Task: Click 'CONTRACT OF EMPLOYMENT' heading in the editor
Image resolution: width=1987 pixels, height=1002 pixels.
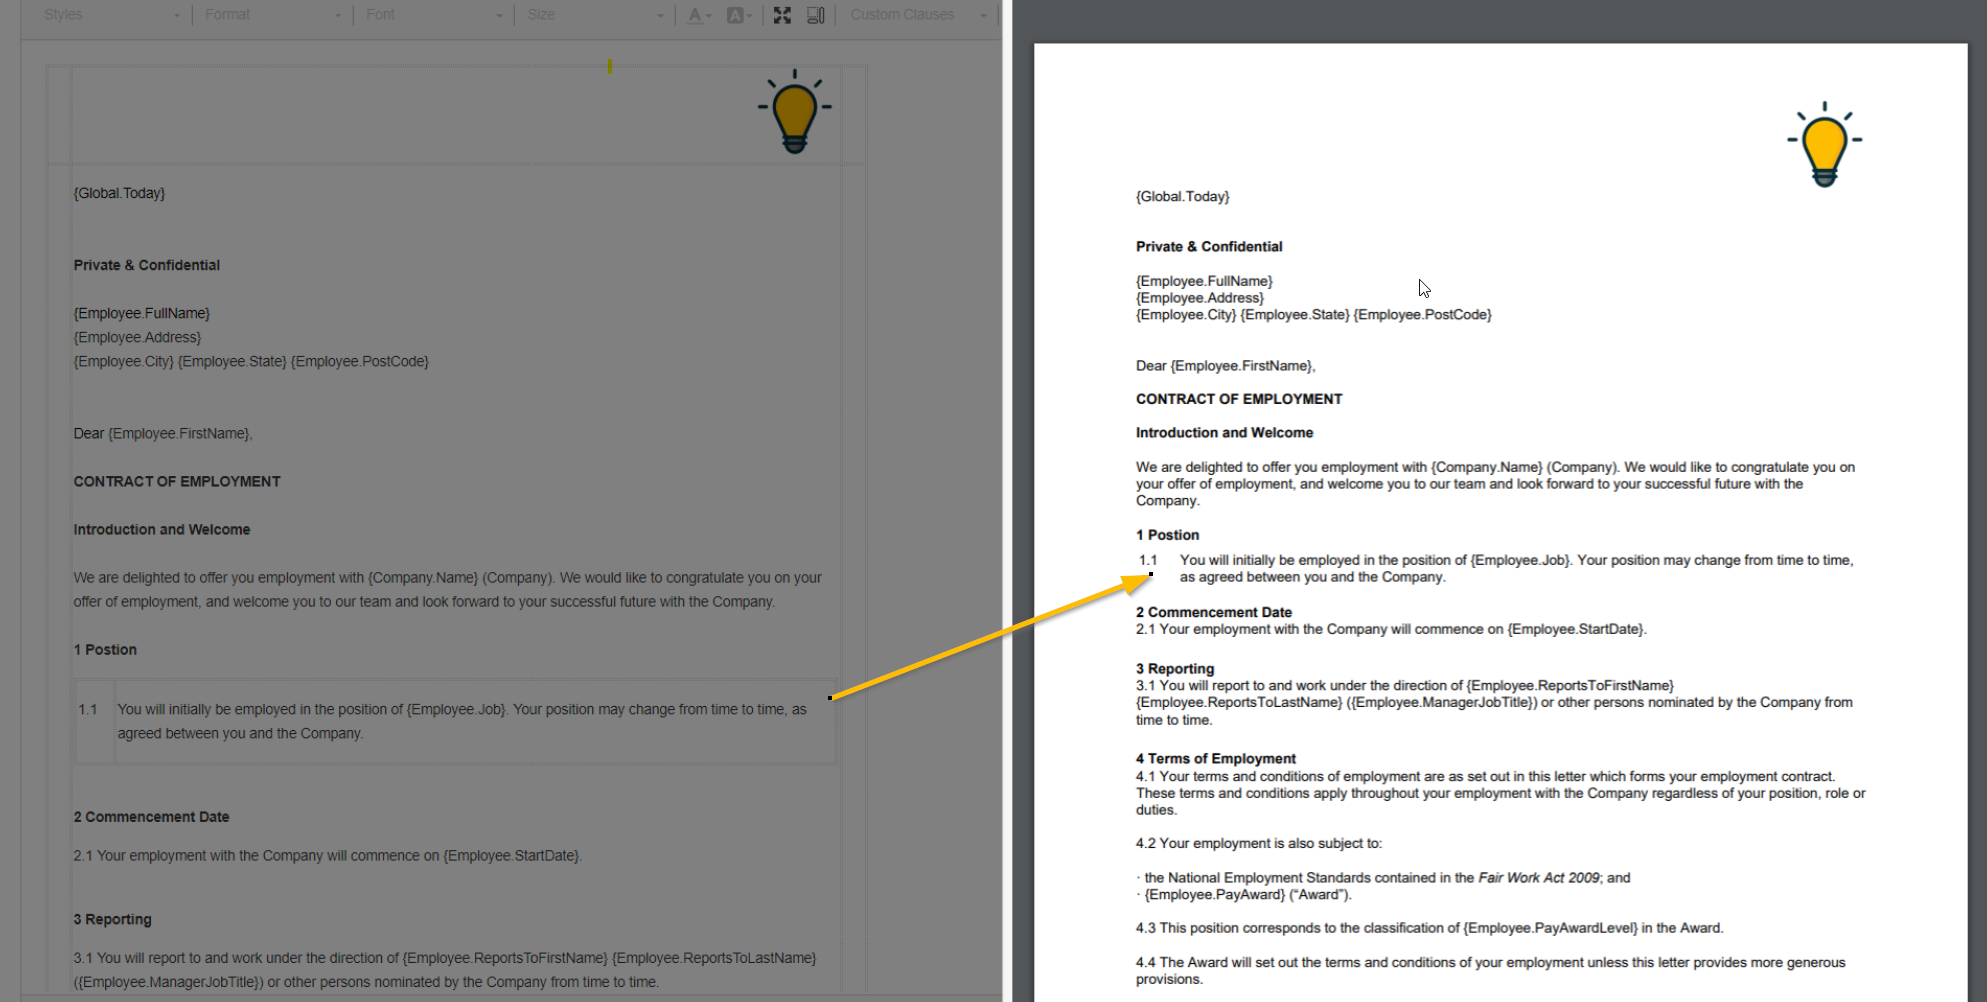Action: [177, 481]
